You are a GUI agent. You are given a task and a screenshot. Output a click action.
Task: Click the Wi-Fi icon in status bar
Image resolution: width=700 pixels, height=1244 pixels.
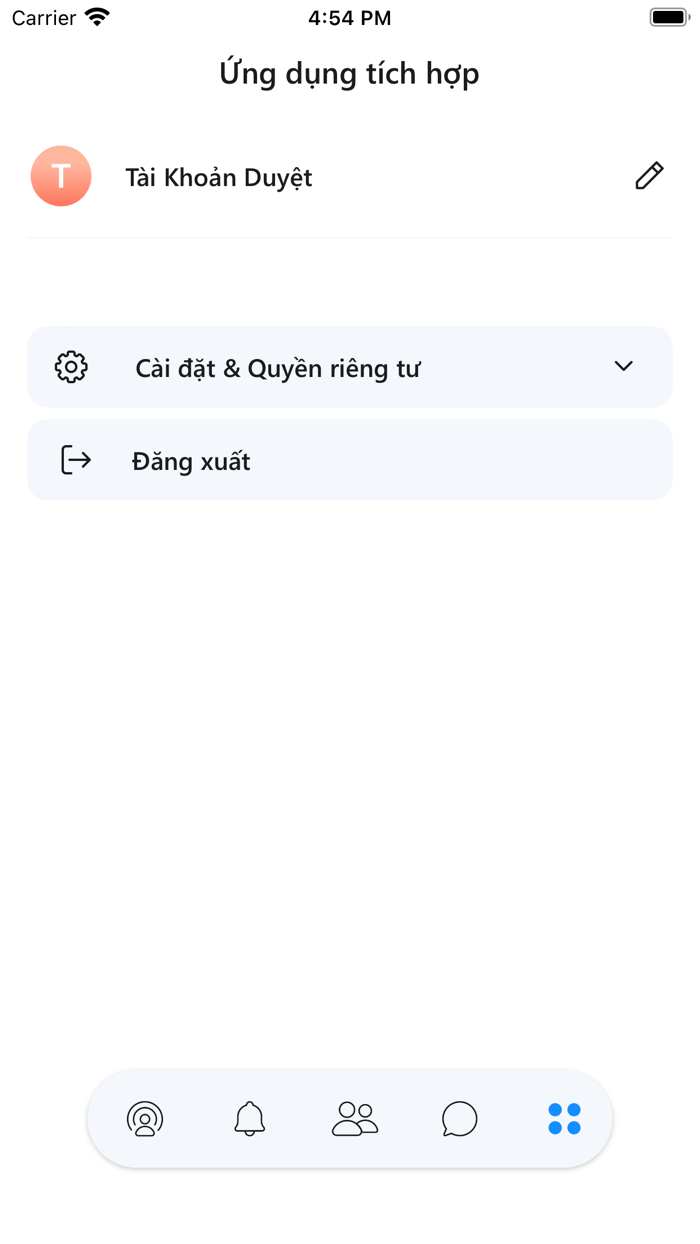point(95,15)
